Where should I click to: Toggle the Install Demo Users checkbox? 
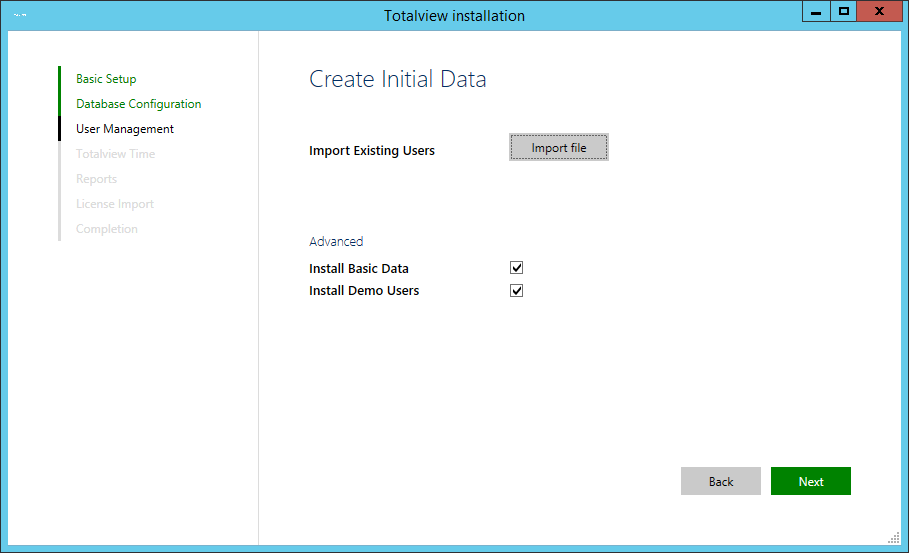click(x=517, y=290)
